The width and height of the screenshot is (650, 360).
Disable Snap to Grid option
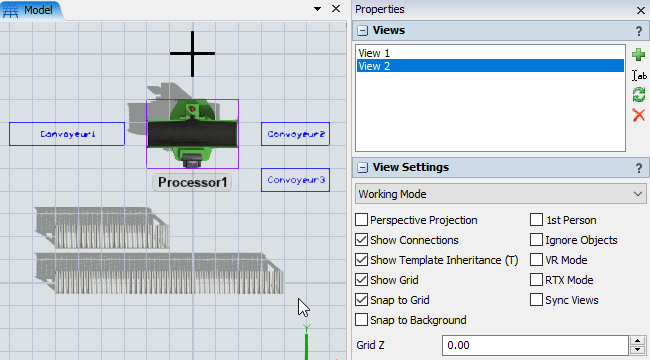click(x=361, y=299)
